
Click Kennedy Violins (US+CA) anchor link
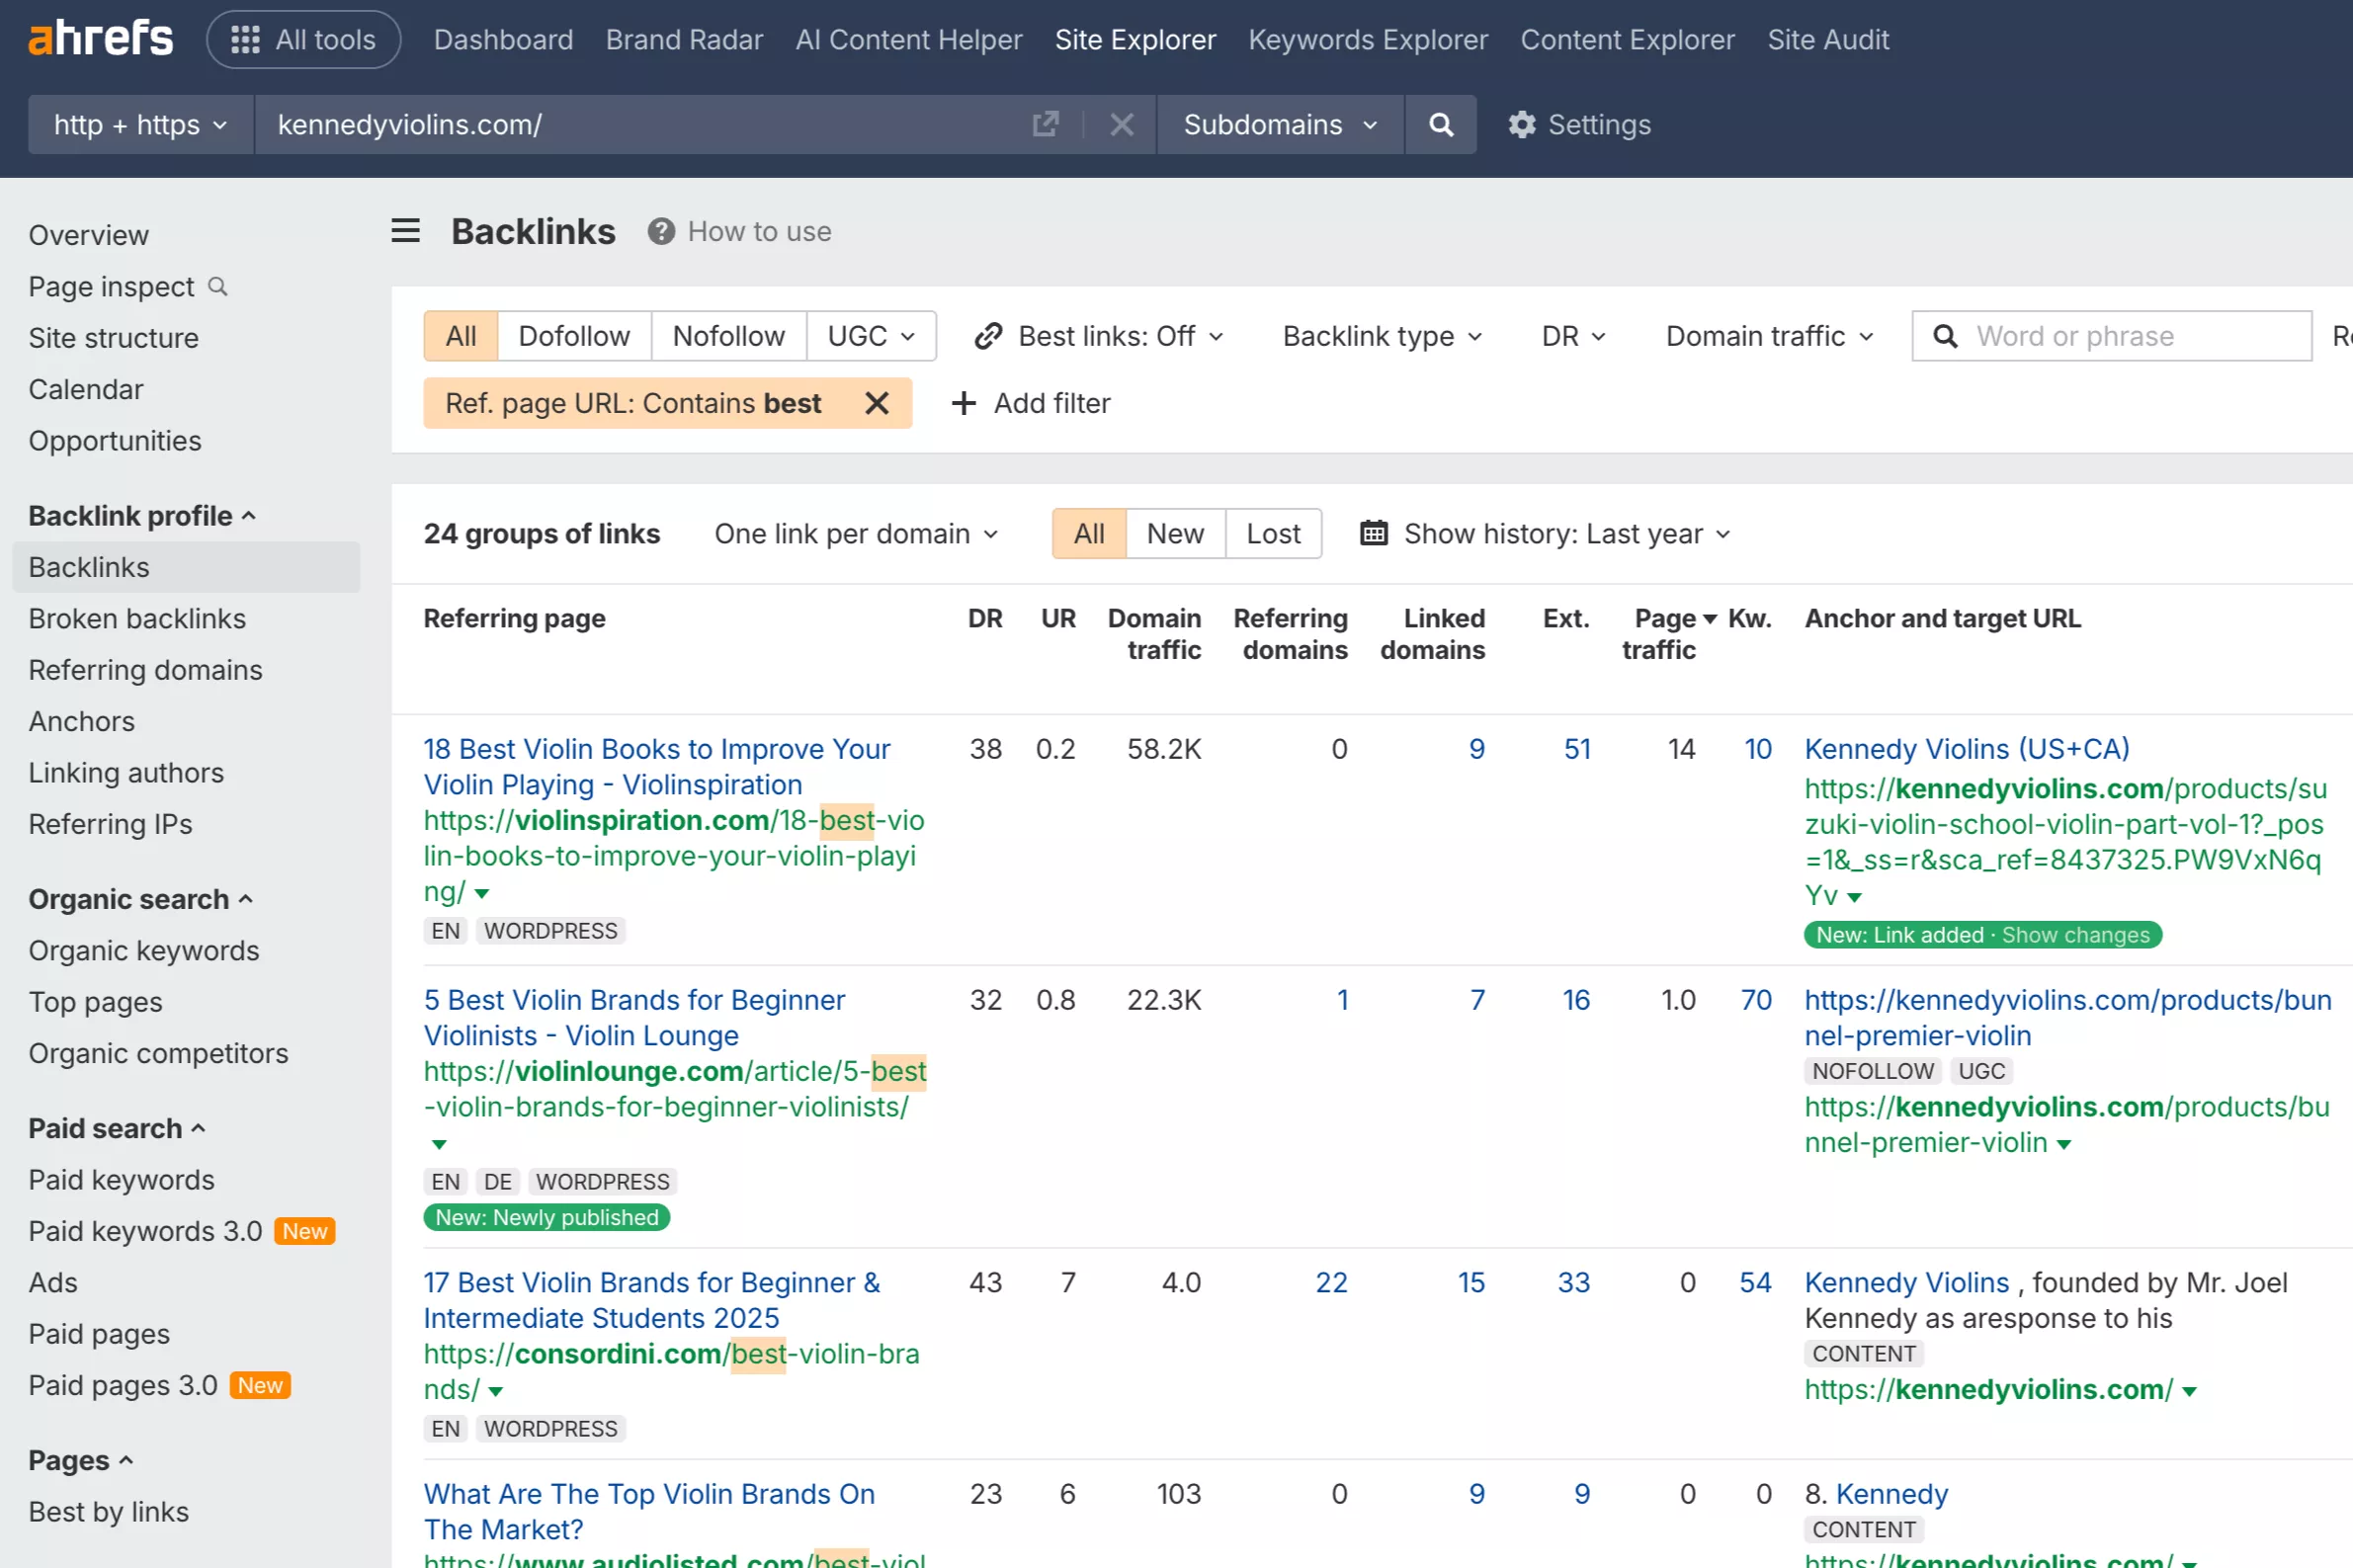coord(1966,749)
